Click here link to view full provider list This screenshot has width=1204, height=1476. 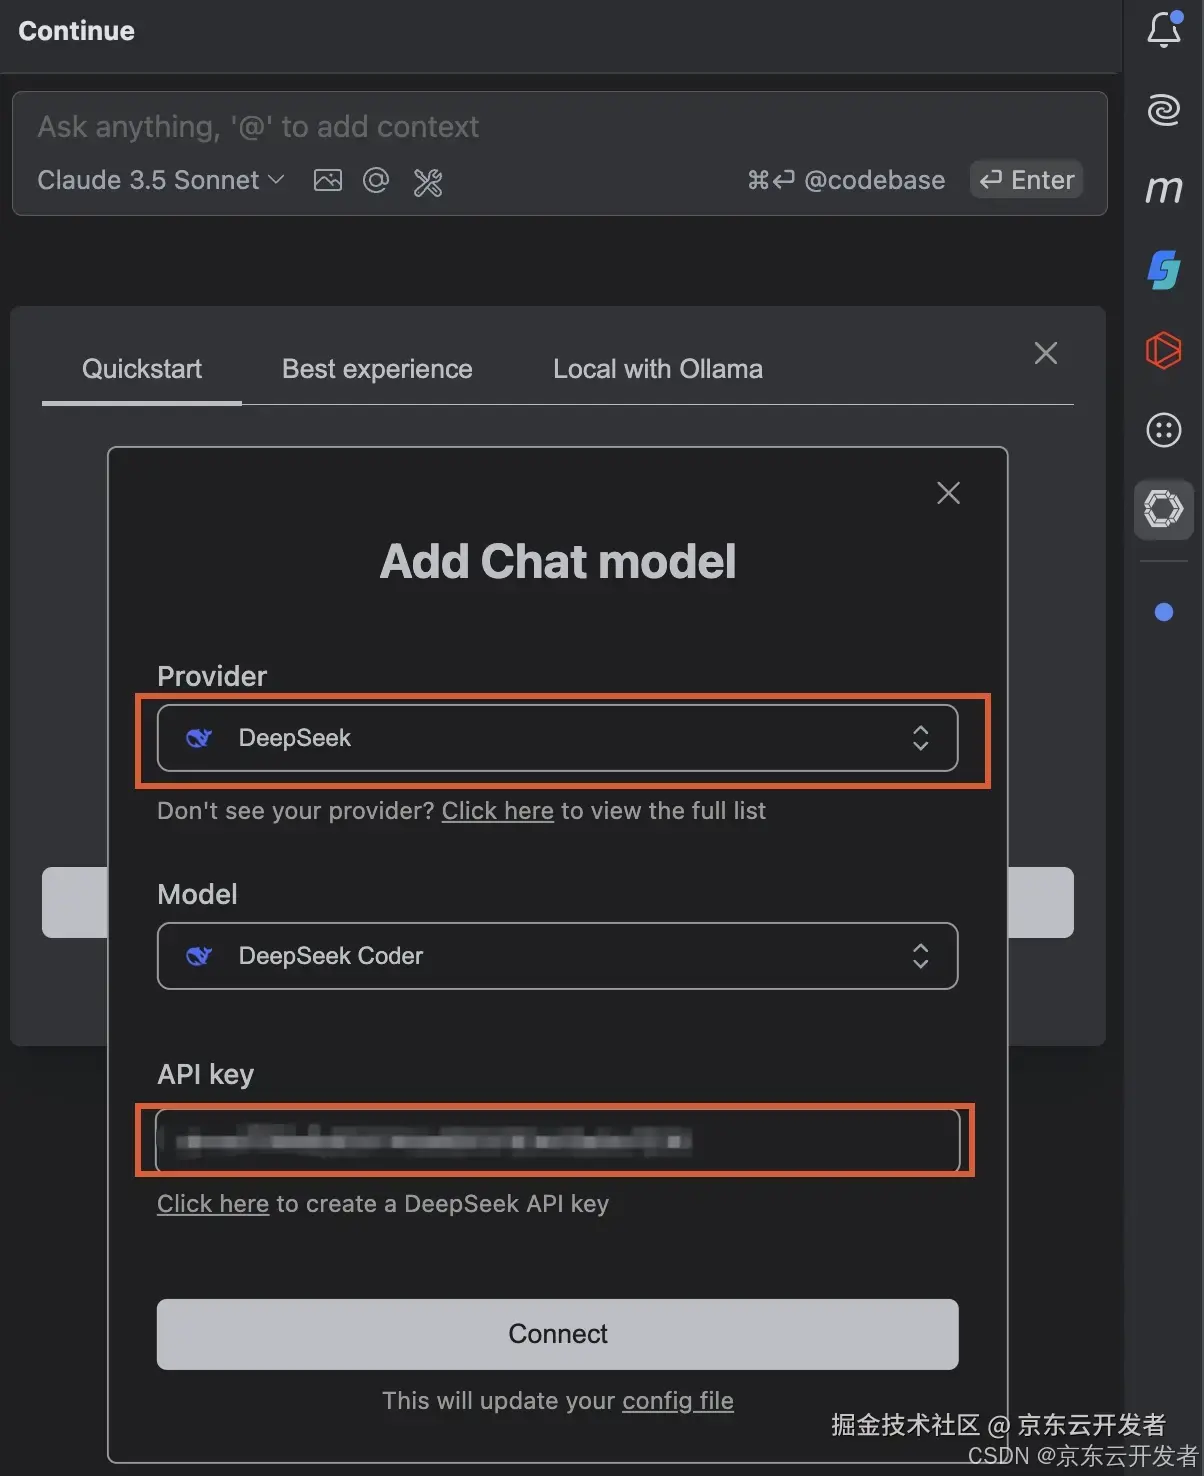click(x=498, y=811)
